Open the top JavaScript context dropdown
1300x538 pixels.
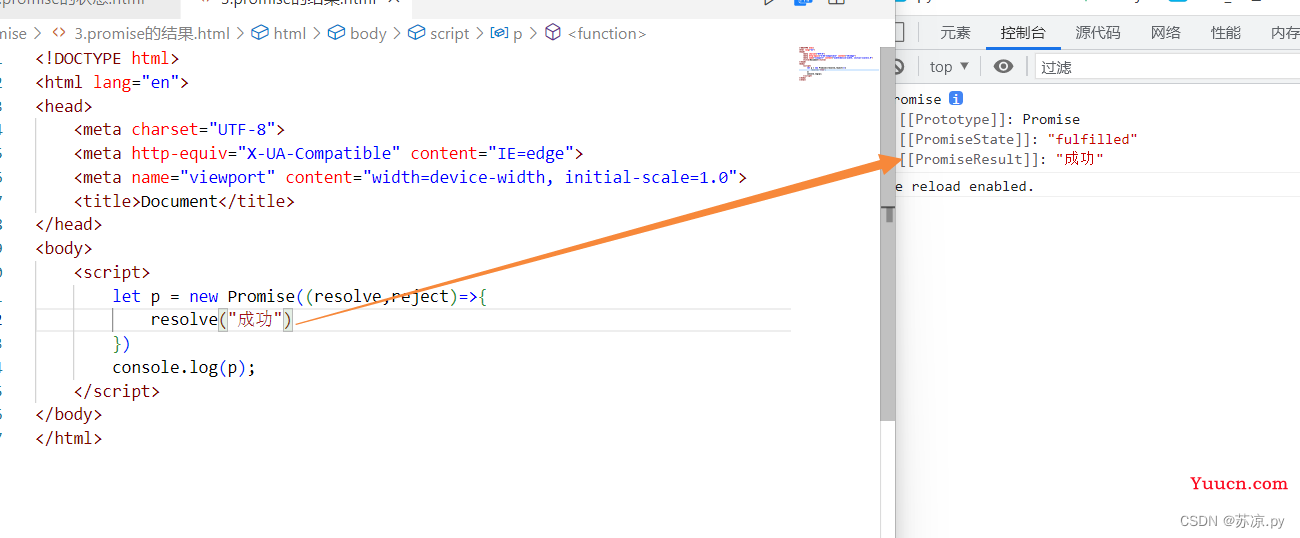[949, 66]
